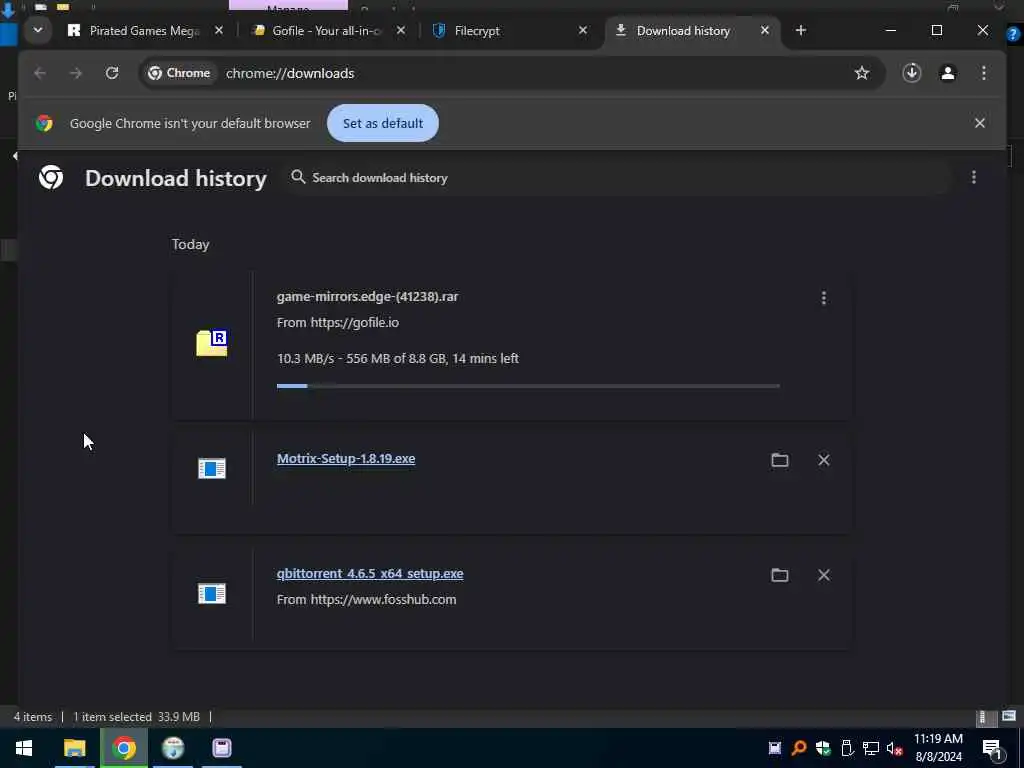Bookmark this page with the star icon

pyautogui.click(x=862, y=73)
